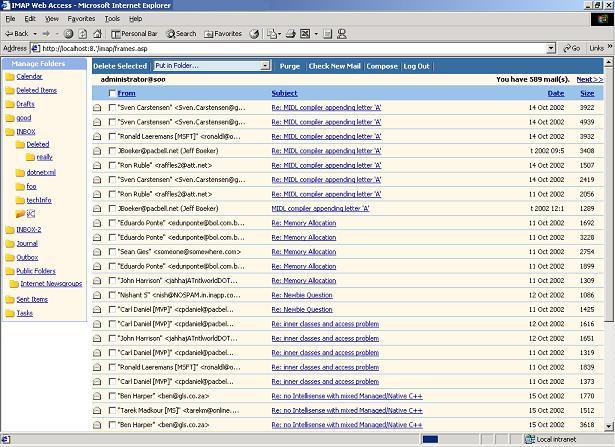
Task: Click envelope icon for Tarek Madkour mail
Action: click(x=97, y=411)
